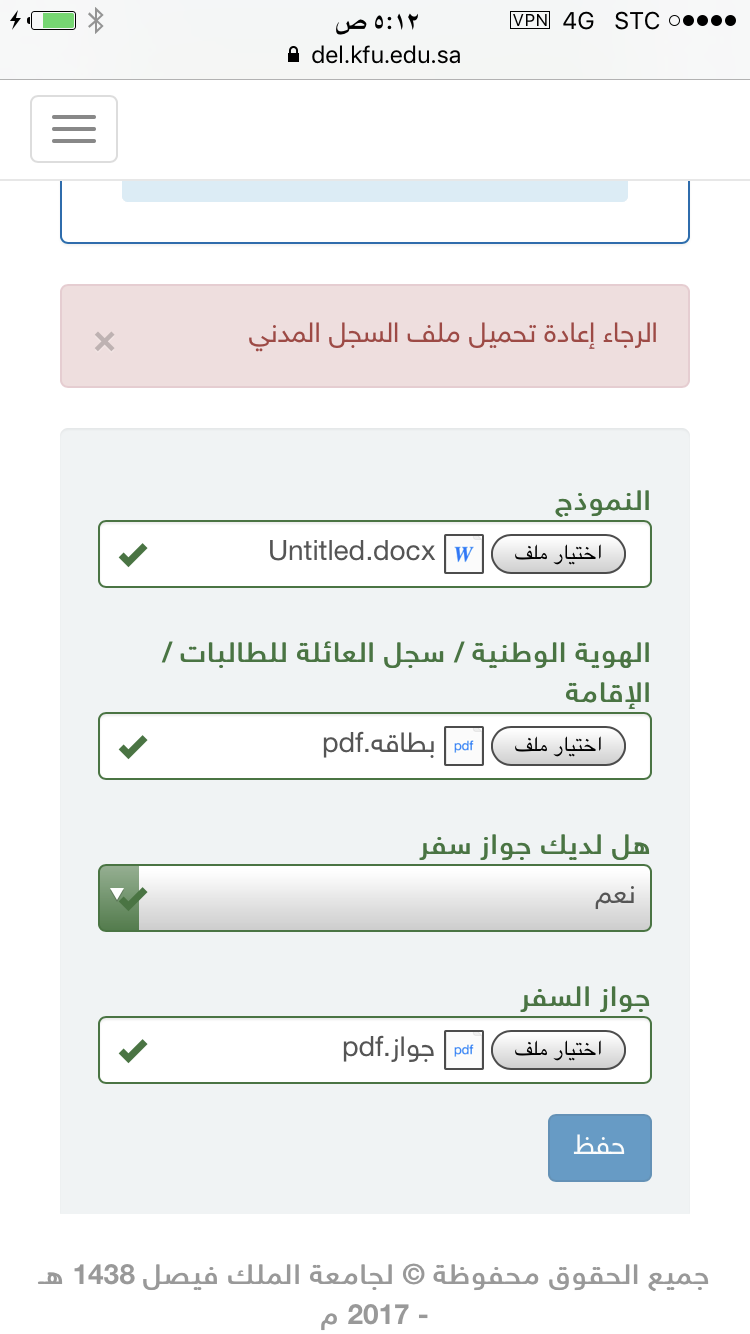This screenshot has width=750, height=1334.
Task: Click the checkmark in جواز السفر field
Action: [x=133, y=1050]
